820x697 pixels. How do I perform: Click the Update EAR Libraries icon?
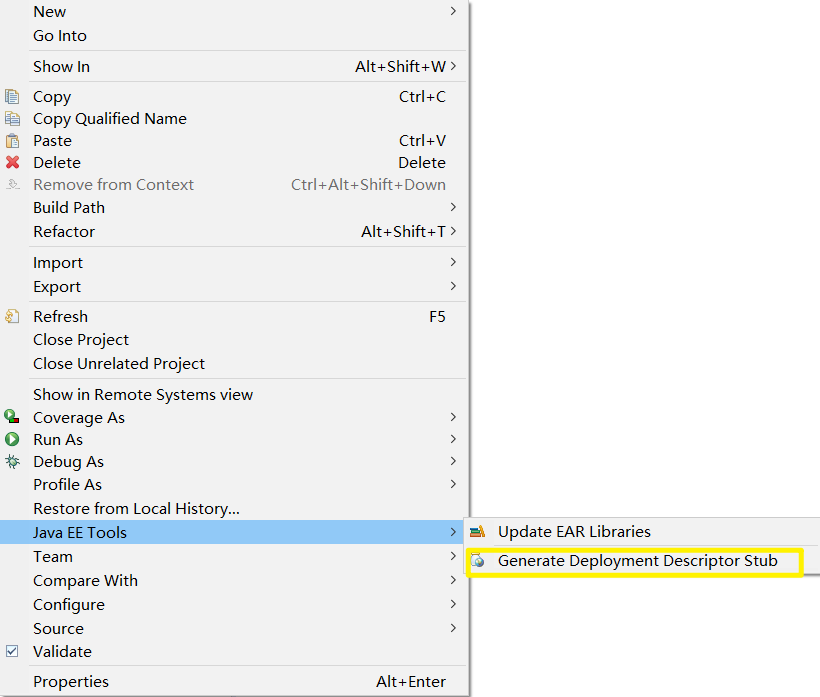(x=477, y=532)
